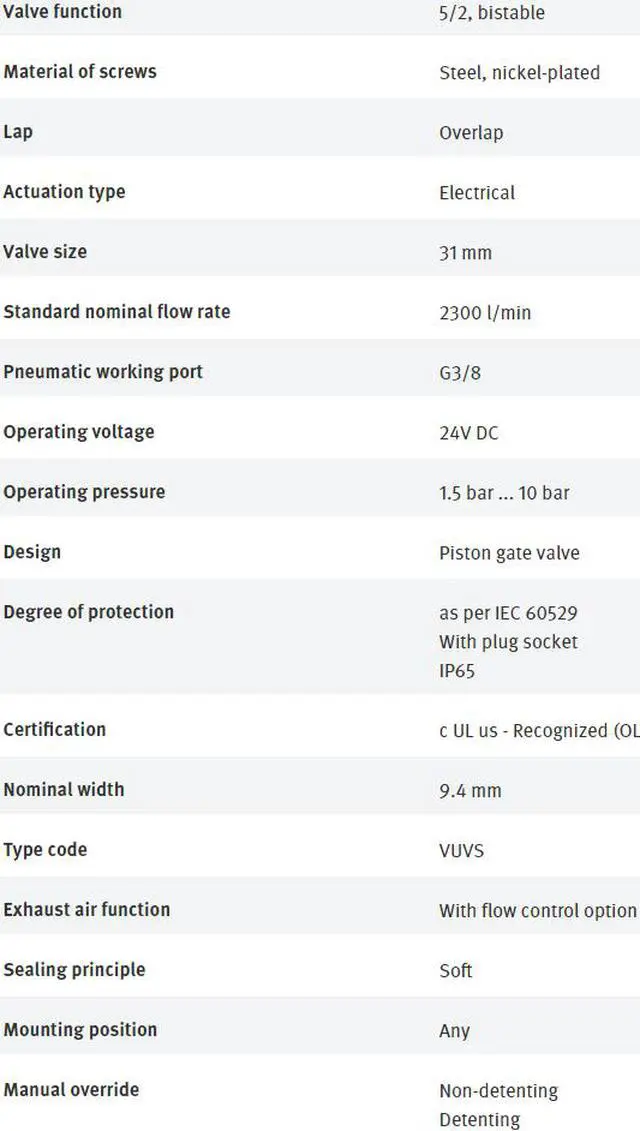640x1131 pixels.
Task: Click the 'With flow control option' value
Action: click(538, 911)
